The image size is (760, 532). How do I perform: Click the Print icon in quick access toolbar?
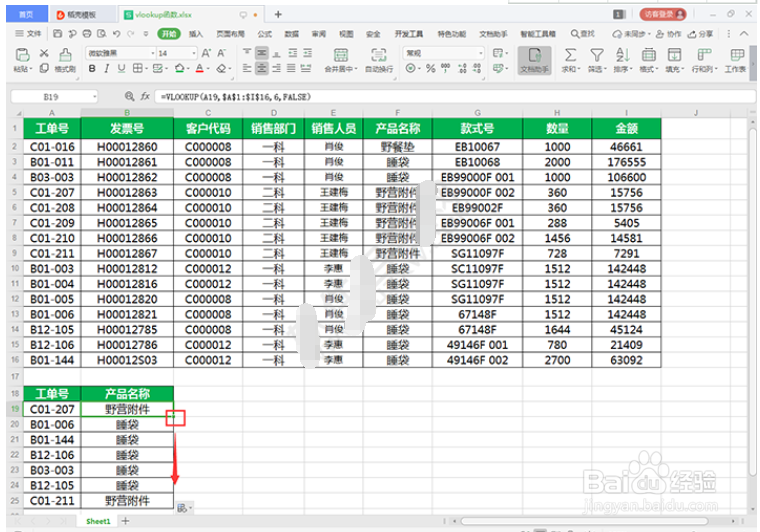87,33
